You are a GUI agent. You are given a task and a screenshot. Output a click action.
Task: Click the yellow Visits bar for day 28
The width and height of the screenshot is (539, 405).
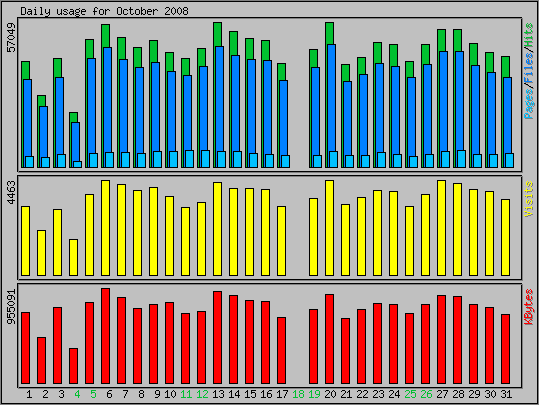457,229
